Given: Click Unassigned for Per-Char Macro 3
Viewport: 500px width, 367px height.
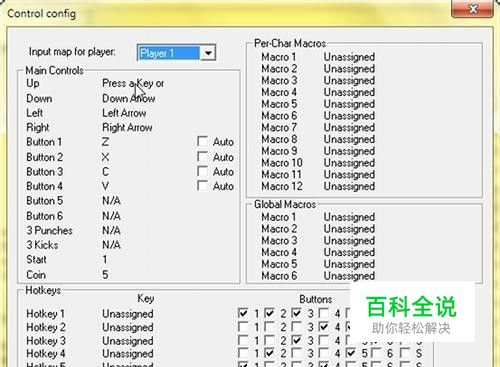Looking at the screenshot, I should pyautogui.click(x=349, y=80).
